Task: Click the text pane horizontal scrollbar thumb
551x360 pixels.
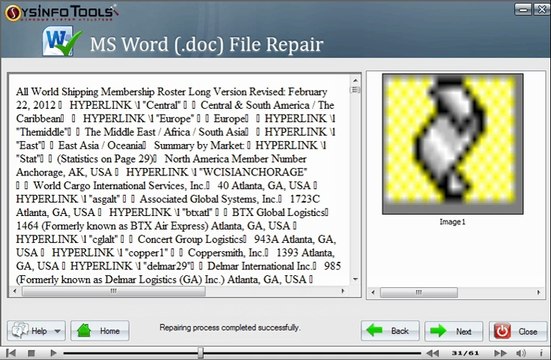Action: 114,291
